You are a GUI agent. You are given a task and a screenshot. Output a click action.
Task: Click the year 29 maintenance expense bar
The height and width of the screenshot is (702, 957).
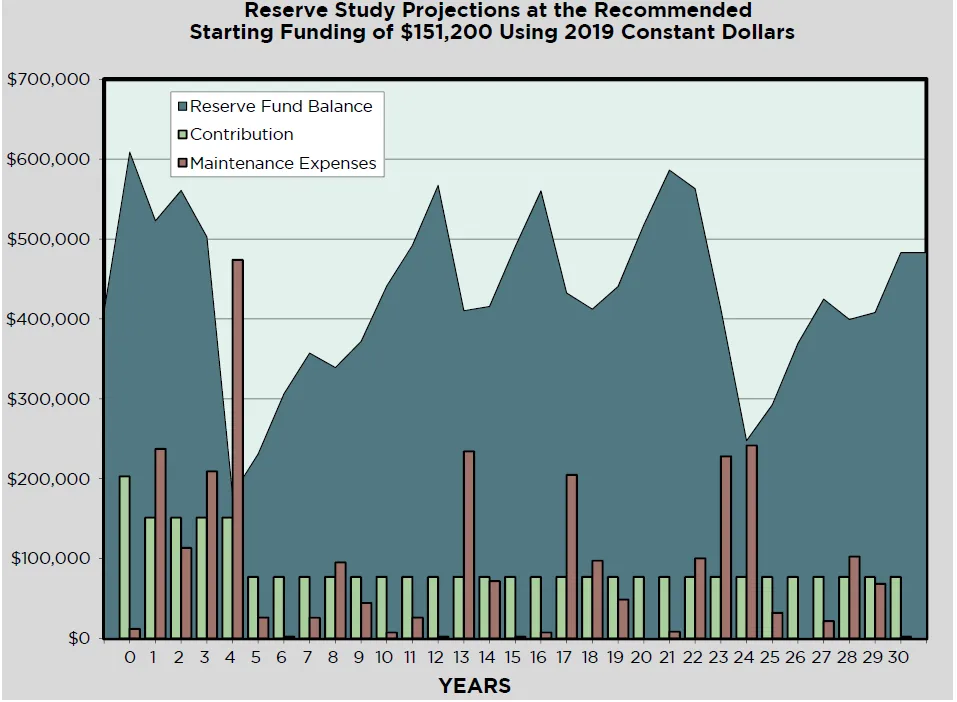click(x=880, y=611)
